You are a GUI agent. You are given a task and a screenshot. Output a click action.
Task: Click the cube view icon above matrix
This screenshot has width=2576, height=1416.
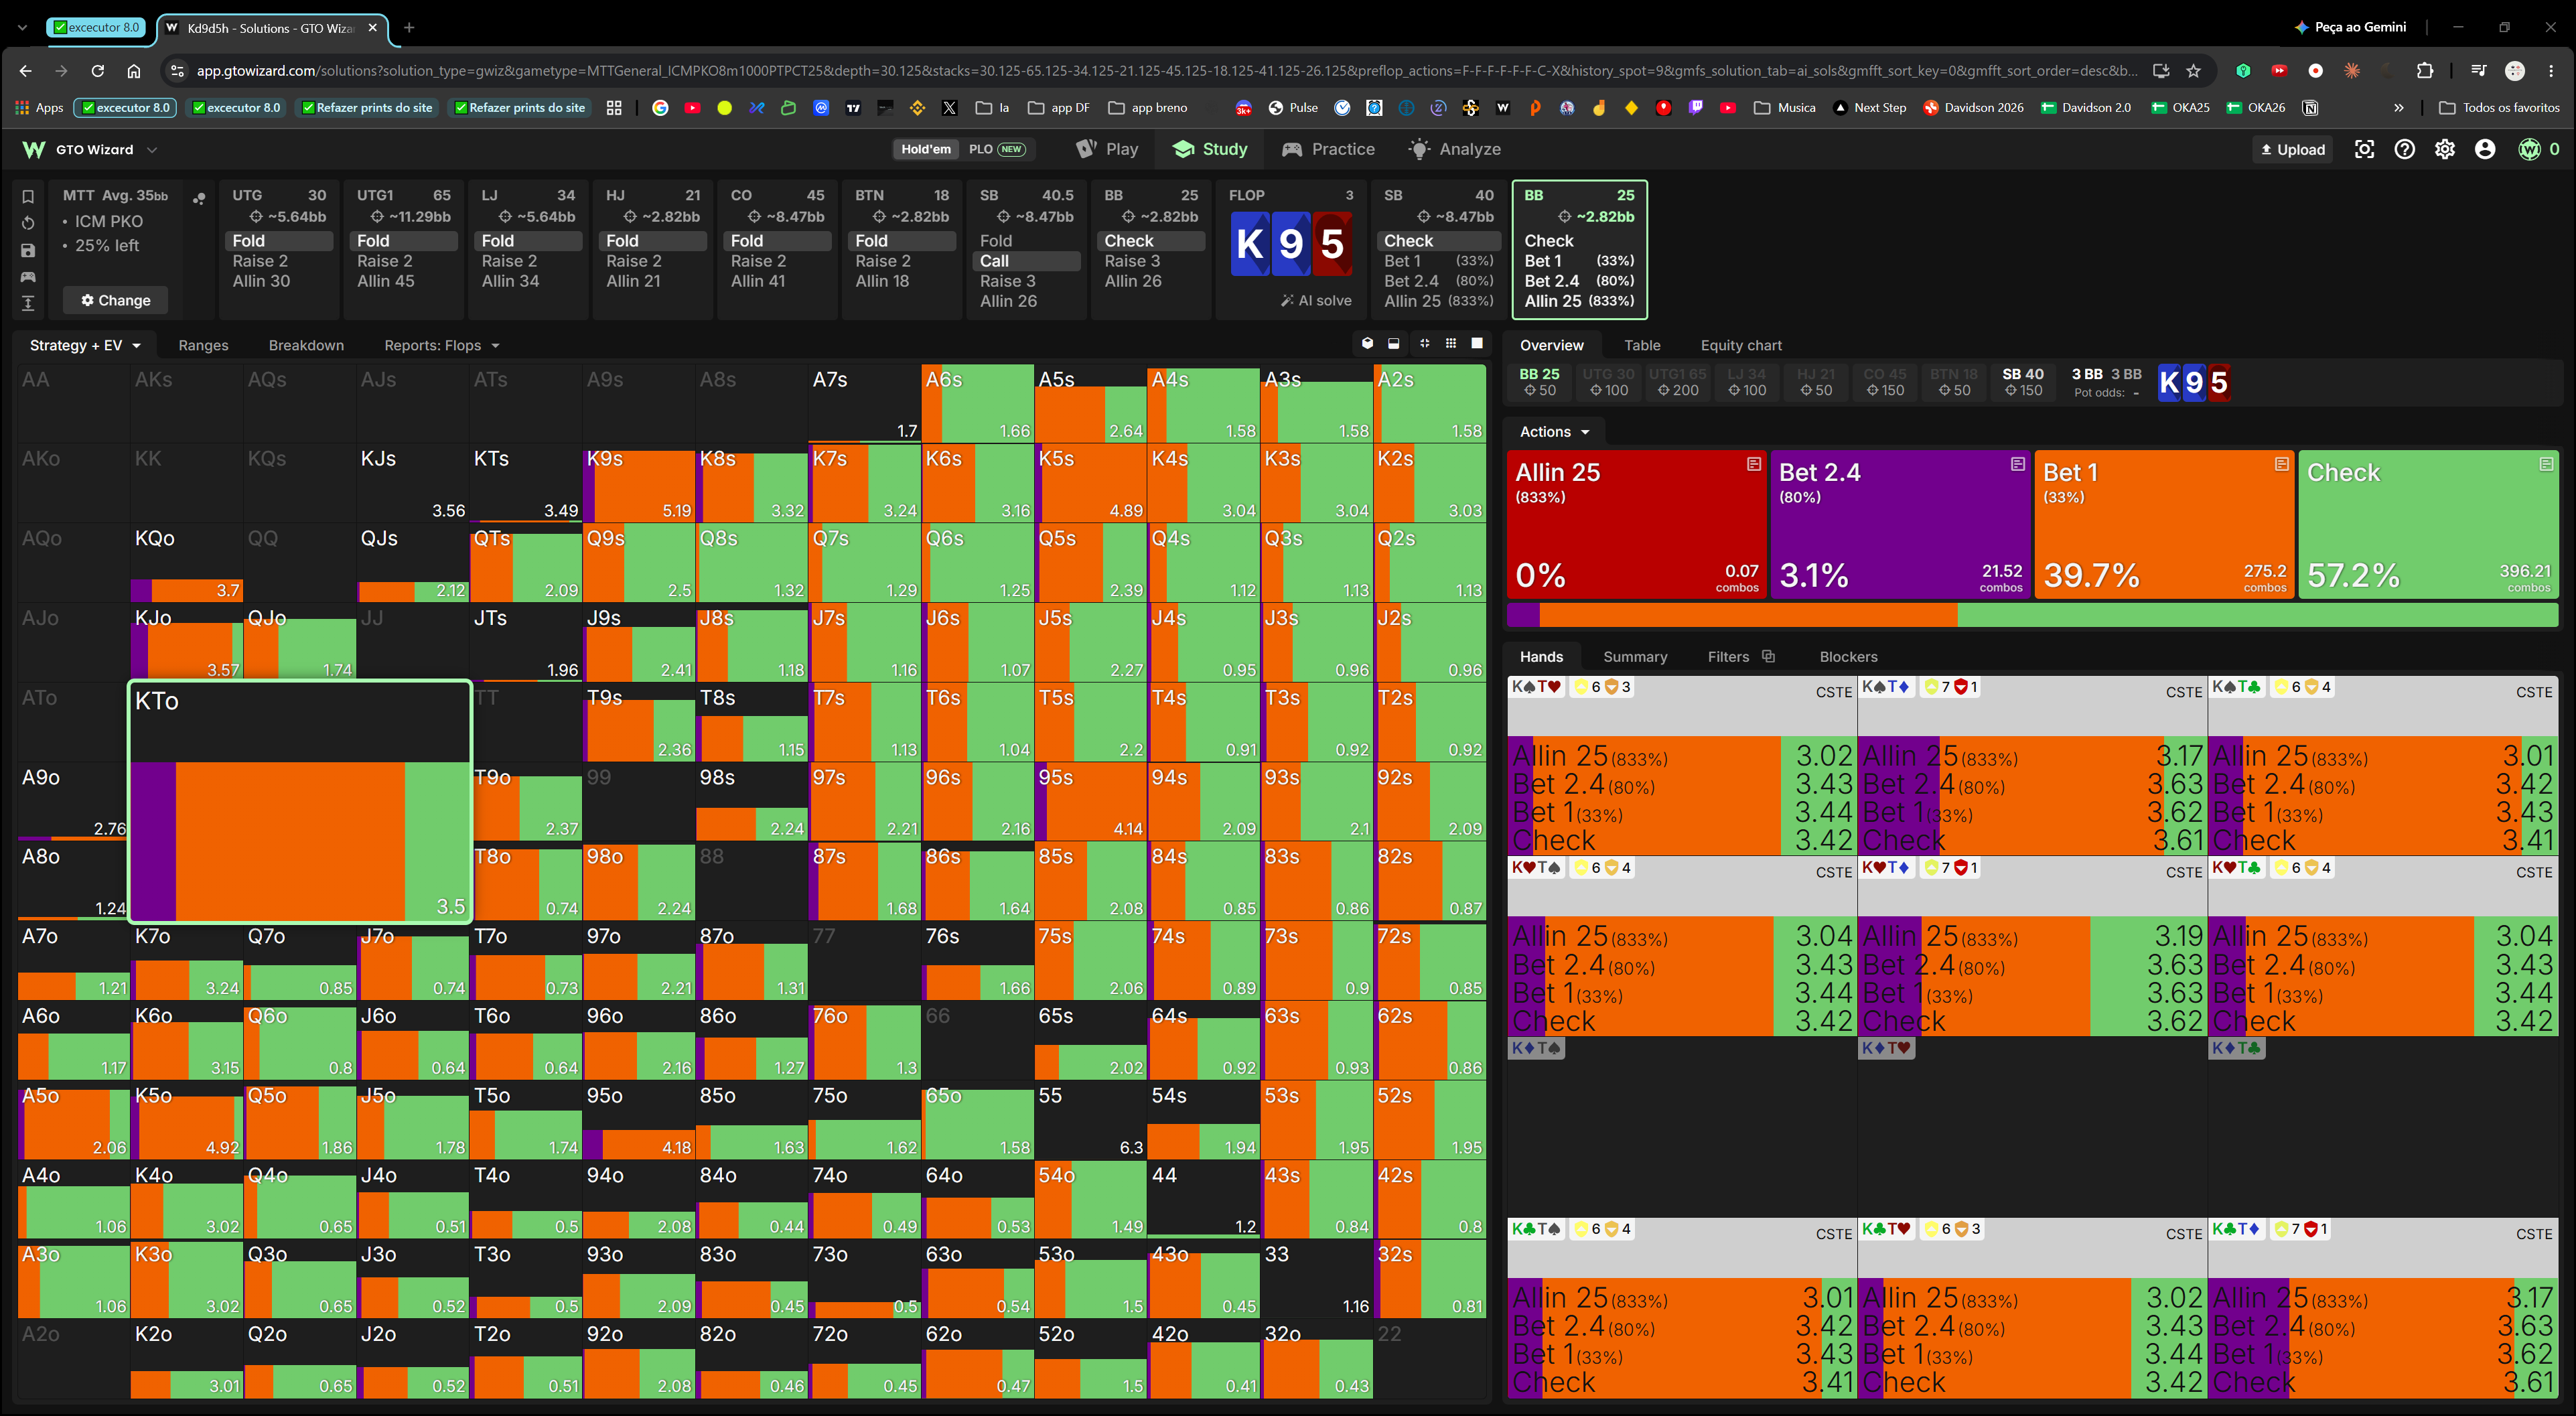click(1367, 343)
